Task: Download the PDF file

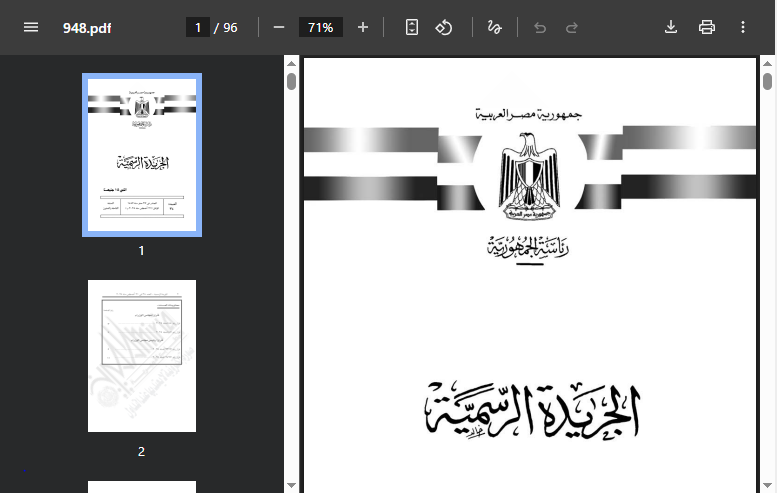Action: pyautogui.click(x=671, y=27)
